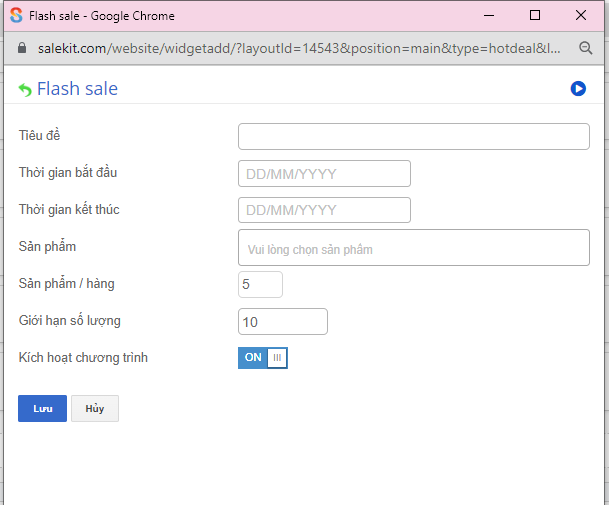
Task: Click the zoom magnifier icon in address bar
Action: tap(586, 47)
